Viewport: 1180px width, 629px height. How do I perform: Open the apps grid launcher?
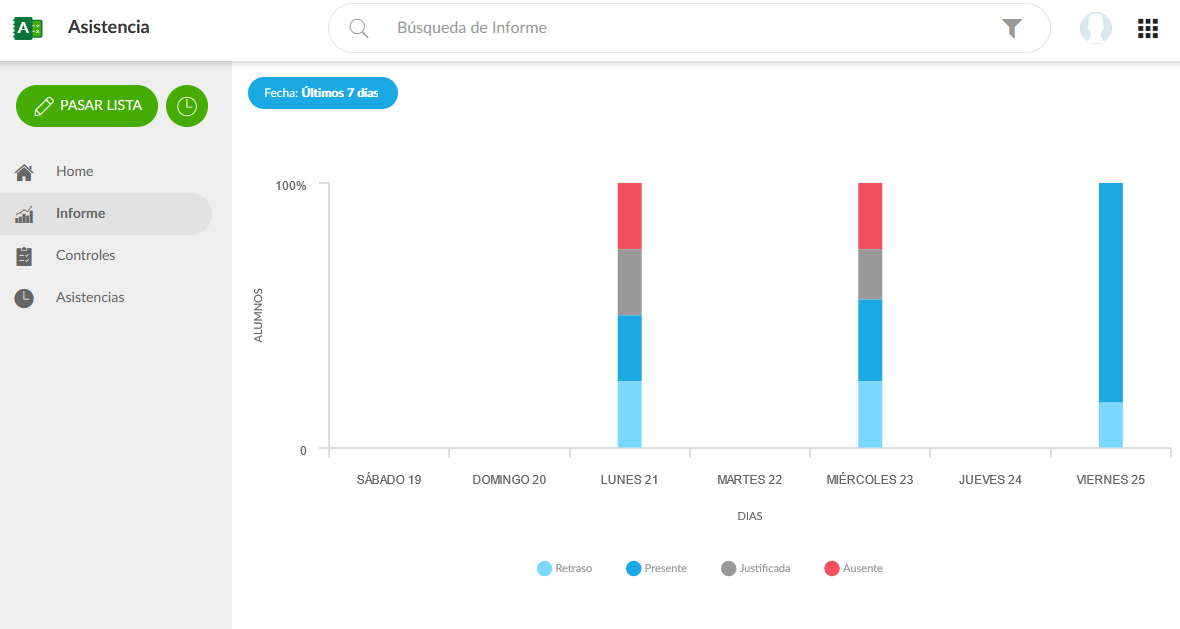tap(1148, 28)
